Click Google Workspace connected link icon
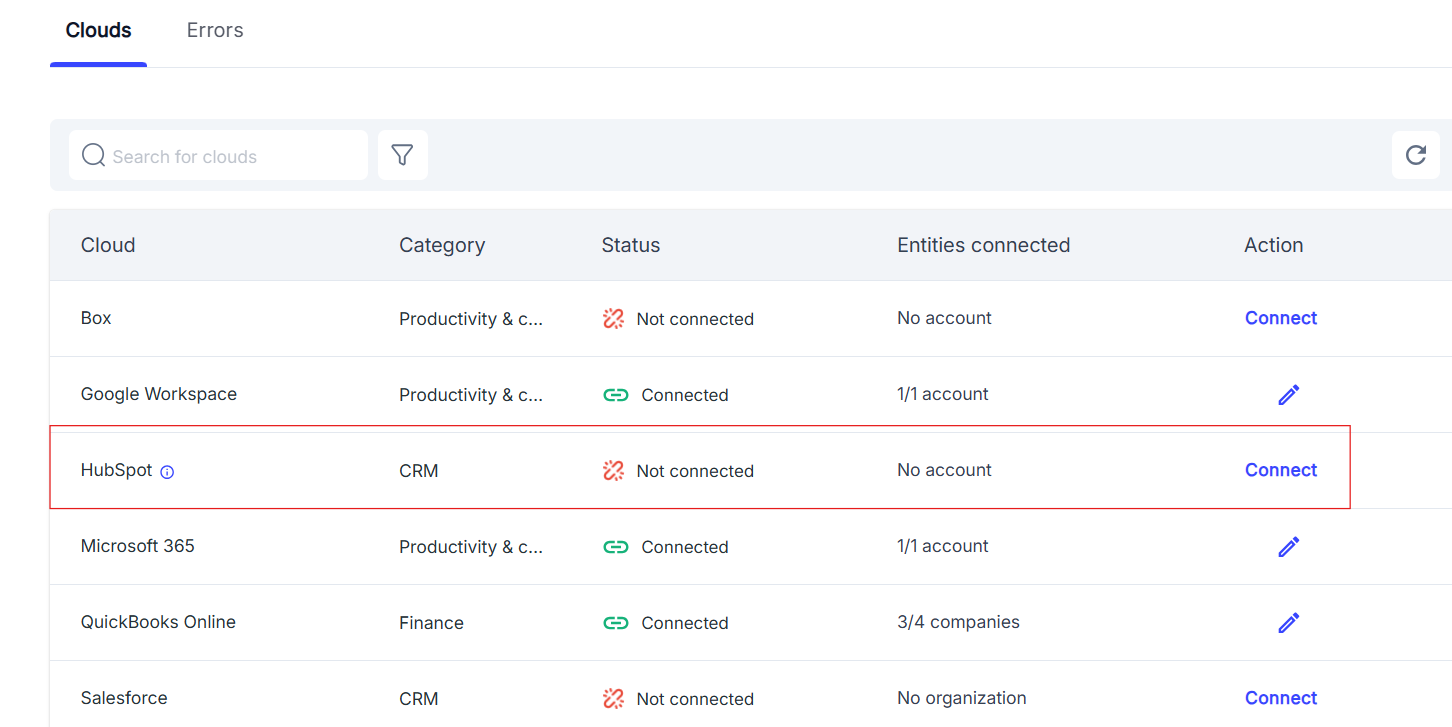 615,395
